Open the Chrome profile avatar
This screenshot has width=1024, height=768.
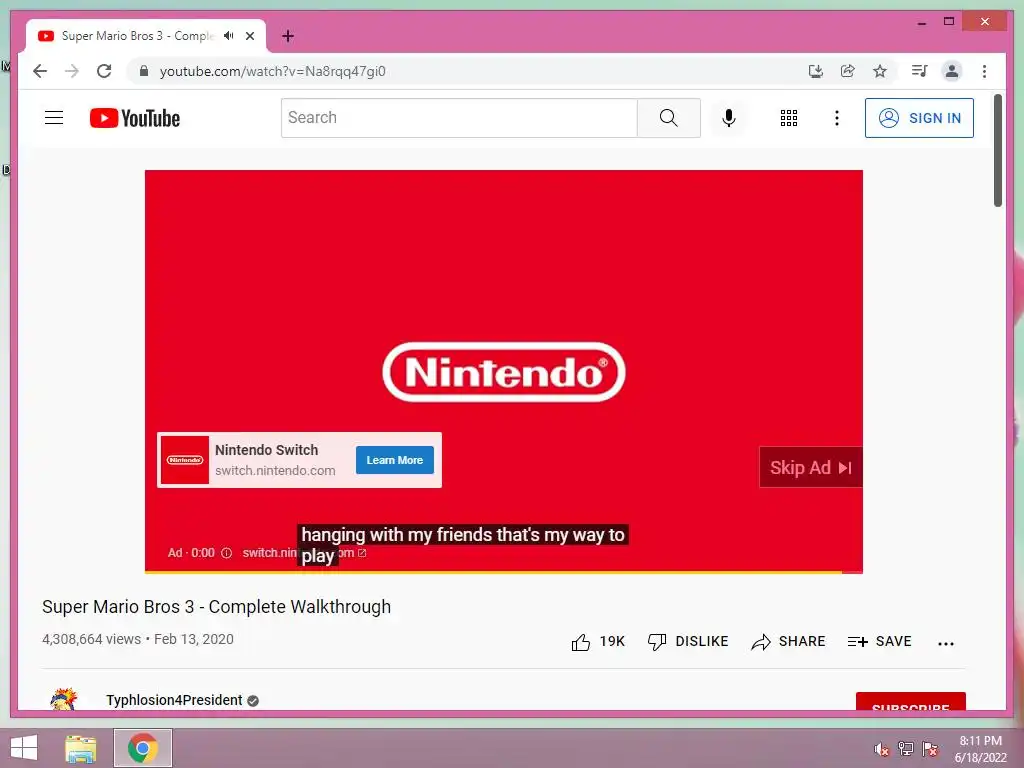click(952, 71)
